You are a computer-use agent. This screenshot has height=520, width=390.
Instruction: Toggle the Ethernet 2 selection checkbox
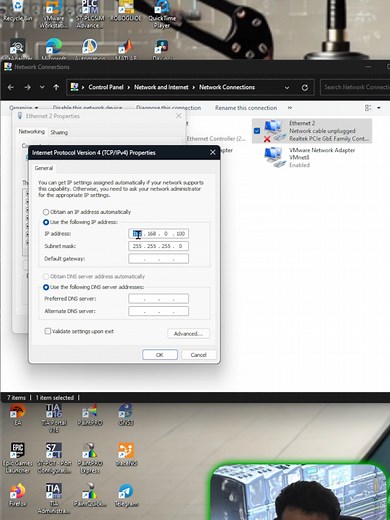(257, 131)
